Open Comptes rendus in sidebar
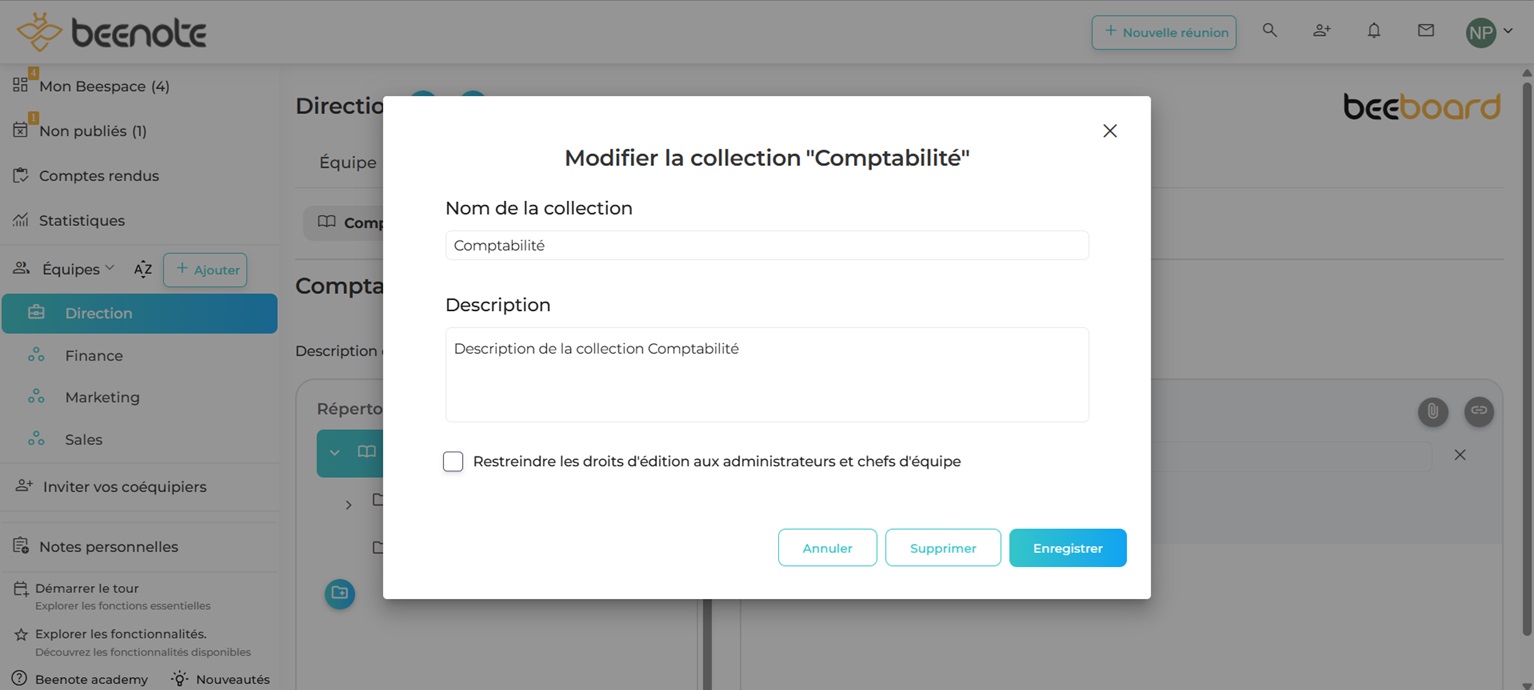The image size is (1534, 690). (98, 176)
